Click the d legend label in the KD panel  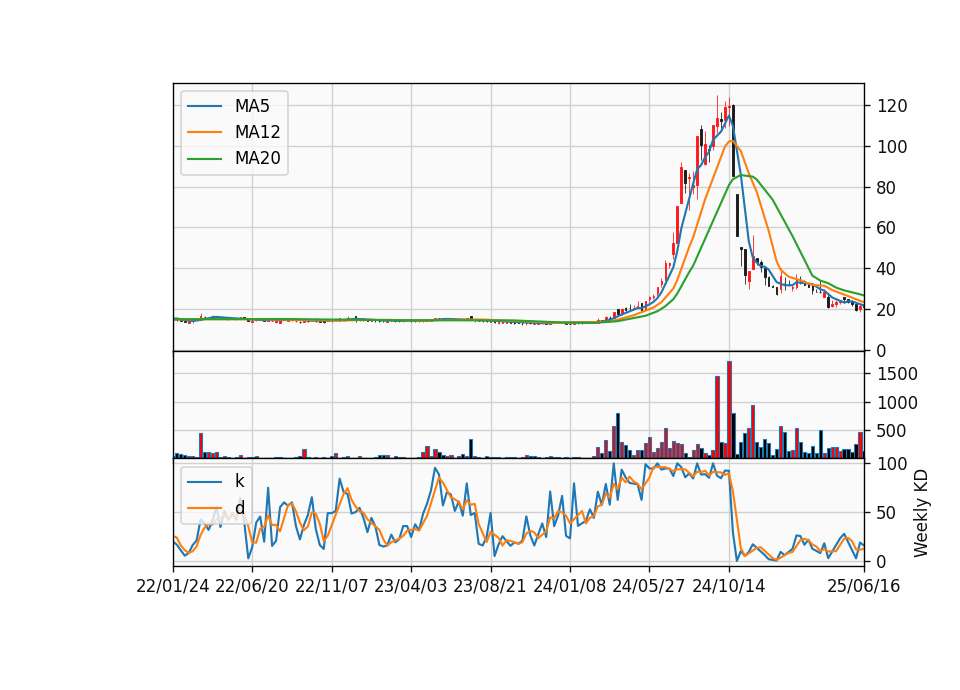coord(239,508)
